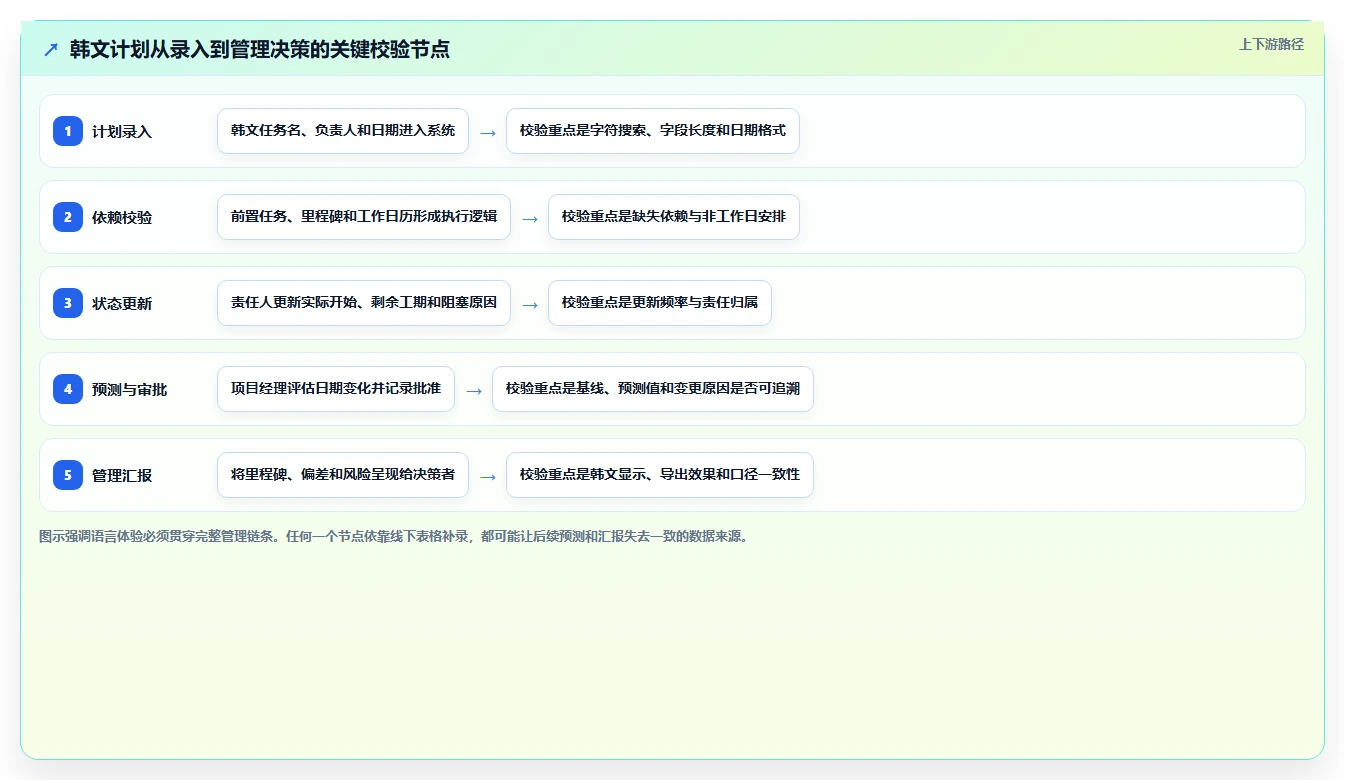This screenshot has width=1345, height=780.
Task: Click the arrow in the 预测与审批 row
Action: [474, 390]
